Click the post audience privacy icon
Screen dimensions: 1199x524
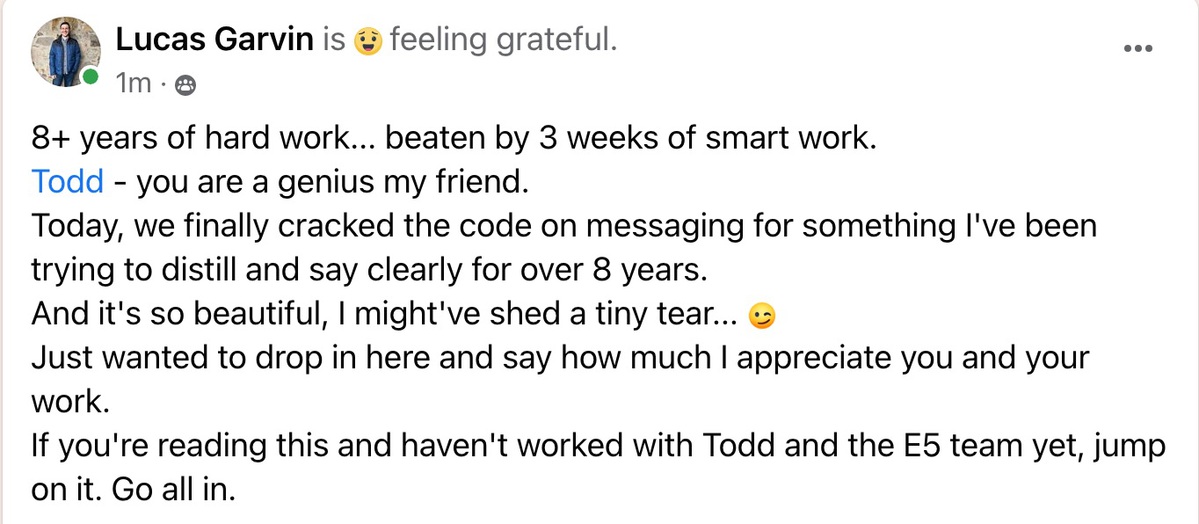click(x=184, y=85)
